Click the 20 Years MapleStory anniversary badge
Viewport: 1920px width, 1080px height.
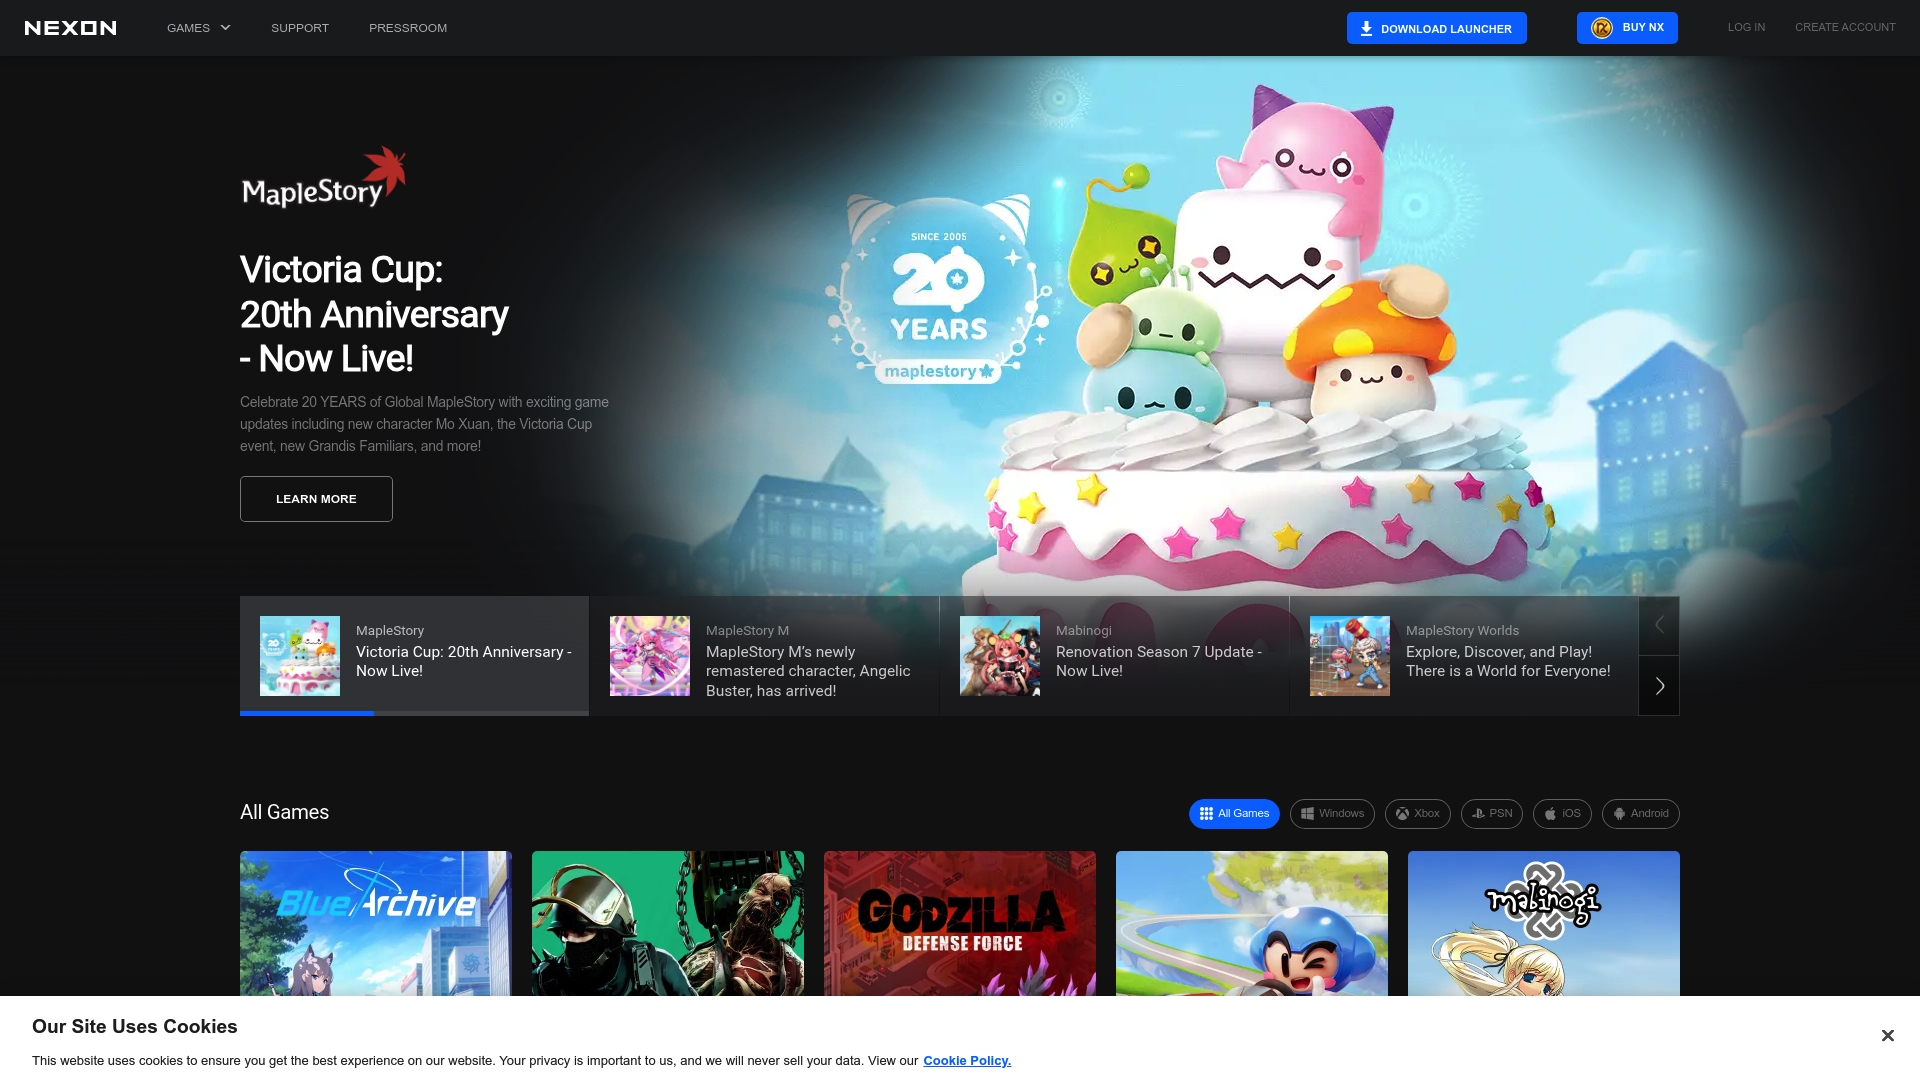pyautogui.click(x=938, y=290)
